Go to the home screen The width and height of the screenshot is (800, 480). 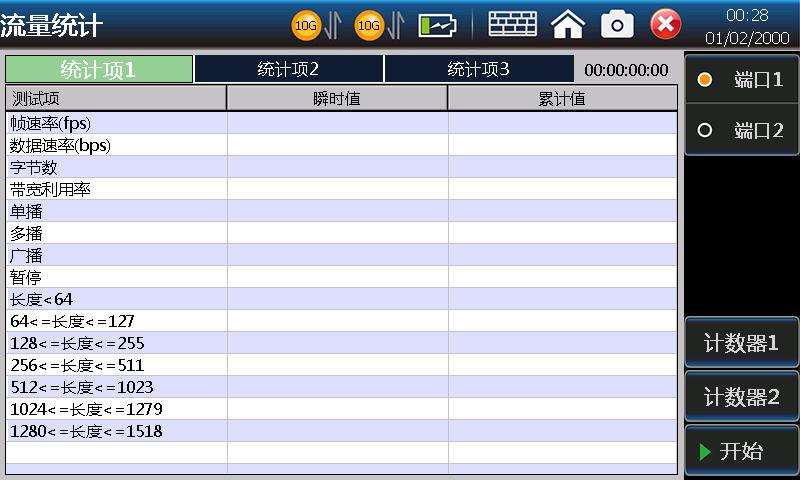click(x=568, y=24)
